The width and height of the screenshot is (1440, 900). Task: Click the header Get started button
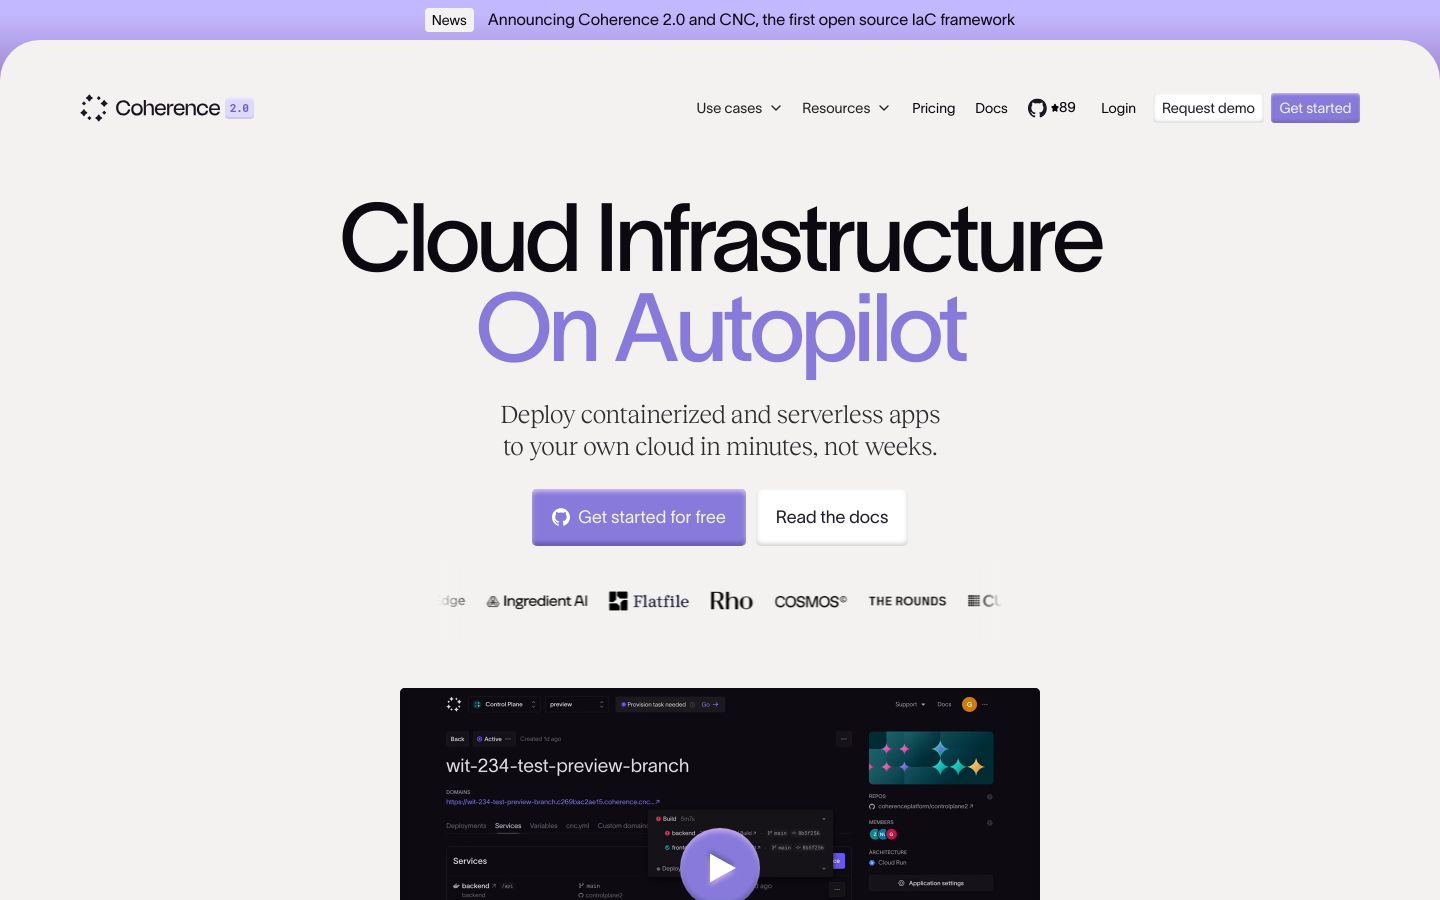click(1315, 108)
